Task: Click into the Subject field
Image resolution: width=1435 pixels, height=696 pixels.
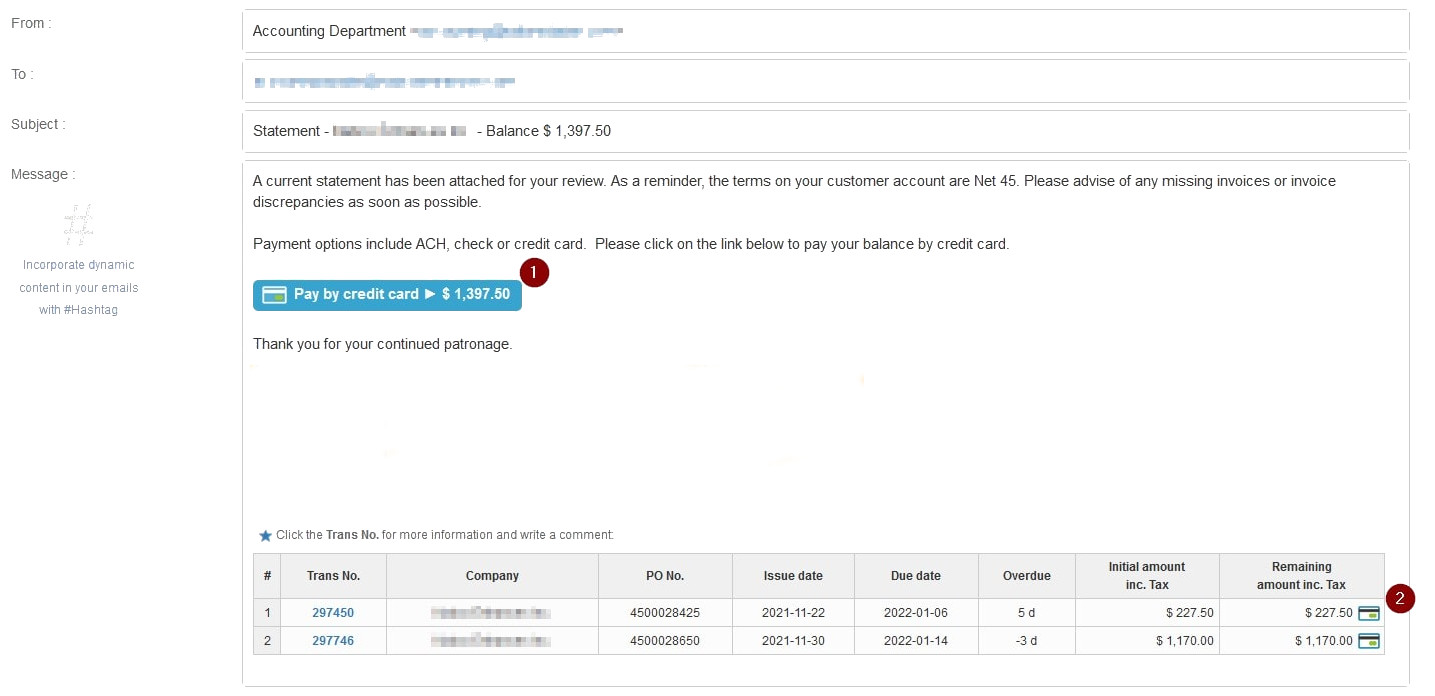Action: point(825,131)
